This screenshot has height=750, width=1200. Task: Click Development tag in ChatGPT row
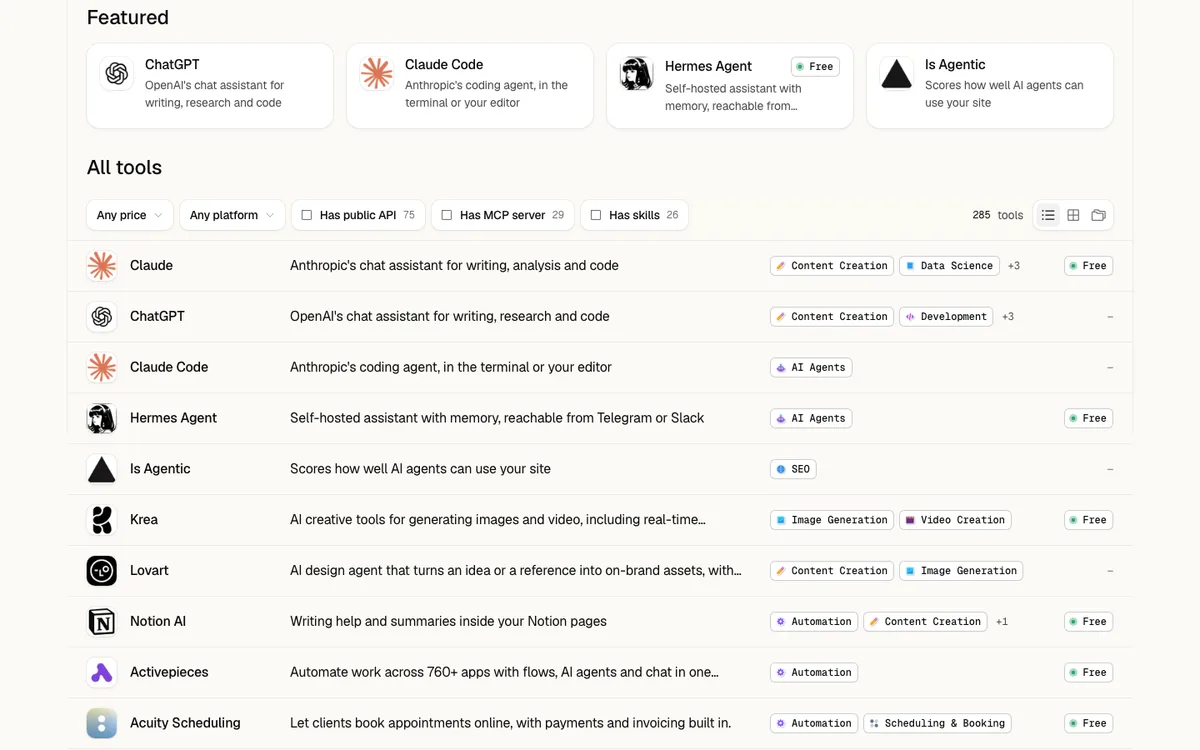947,317
